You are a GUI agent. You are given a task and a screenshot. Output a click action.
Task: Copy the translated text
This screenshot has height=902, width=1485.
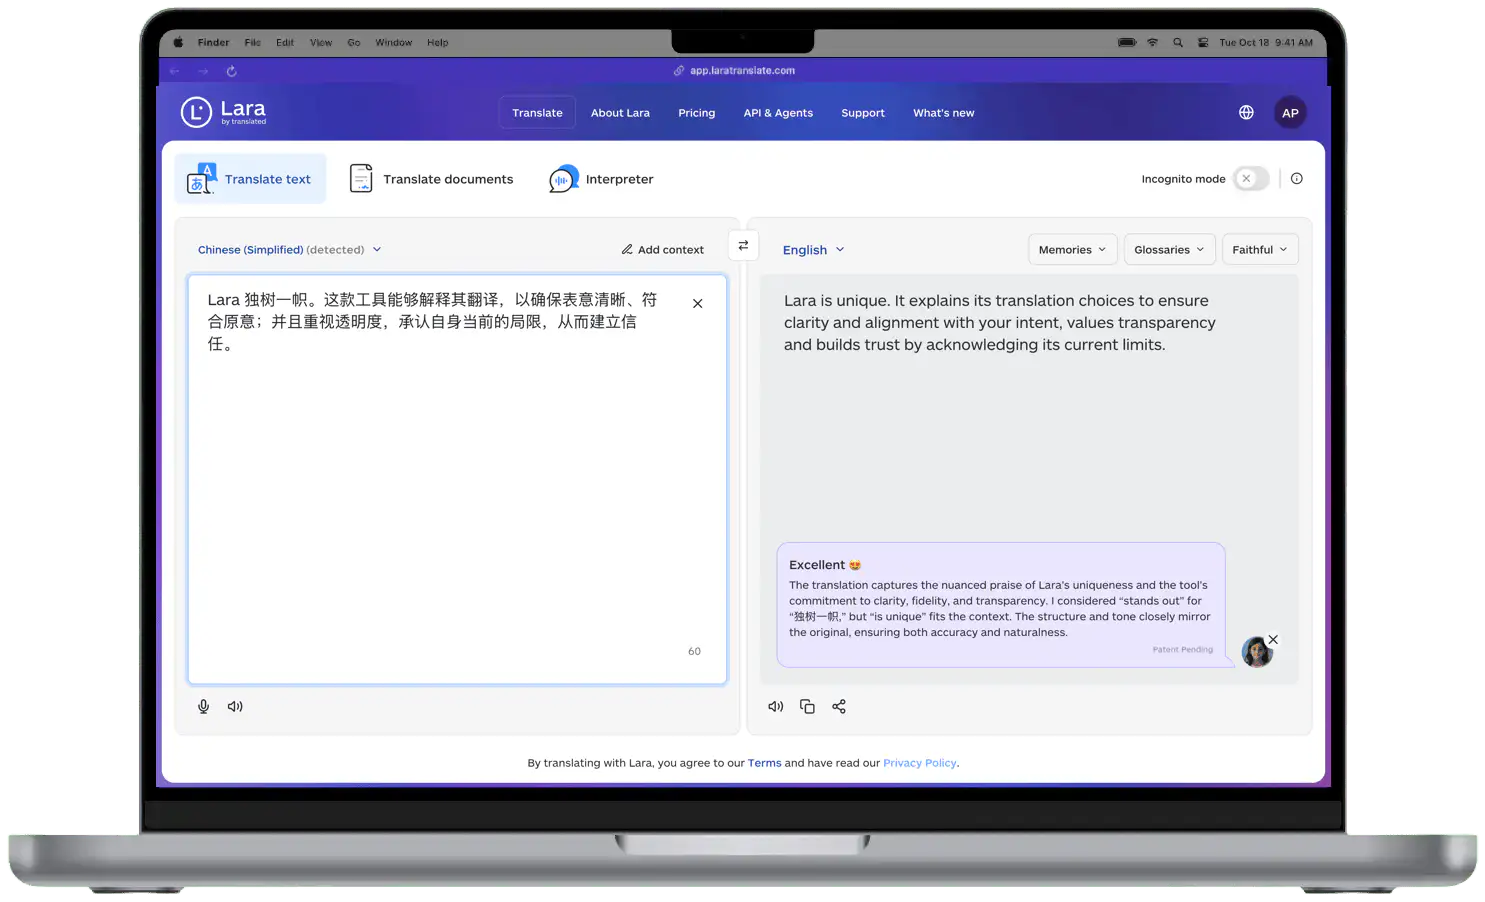pyautogui.click(x=807, y=707)
